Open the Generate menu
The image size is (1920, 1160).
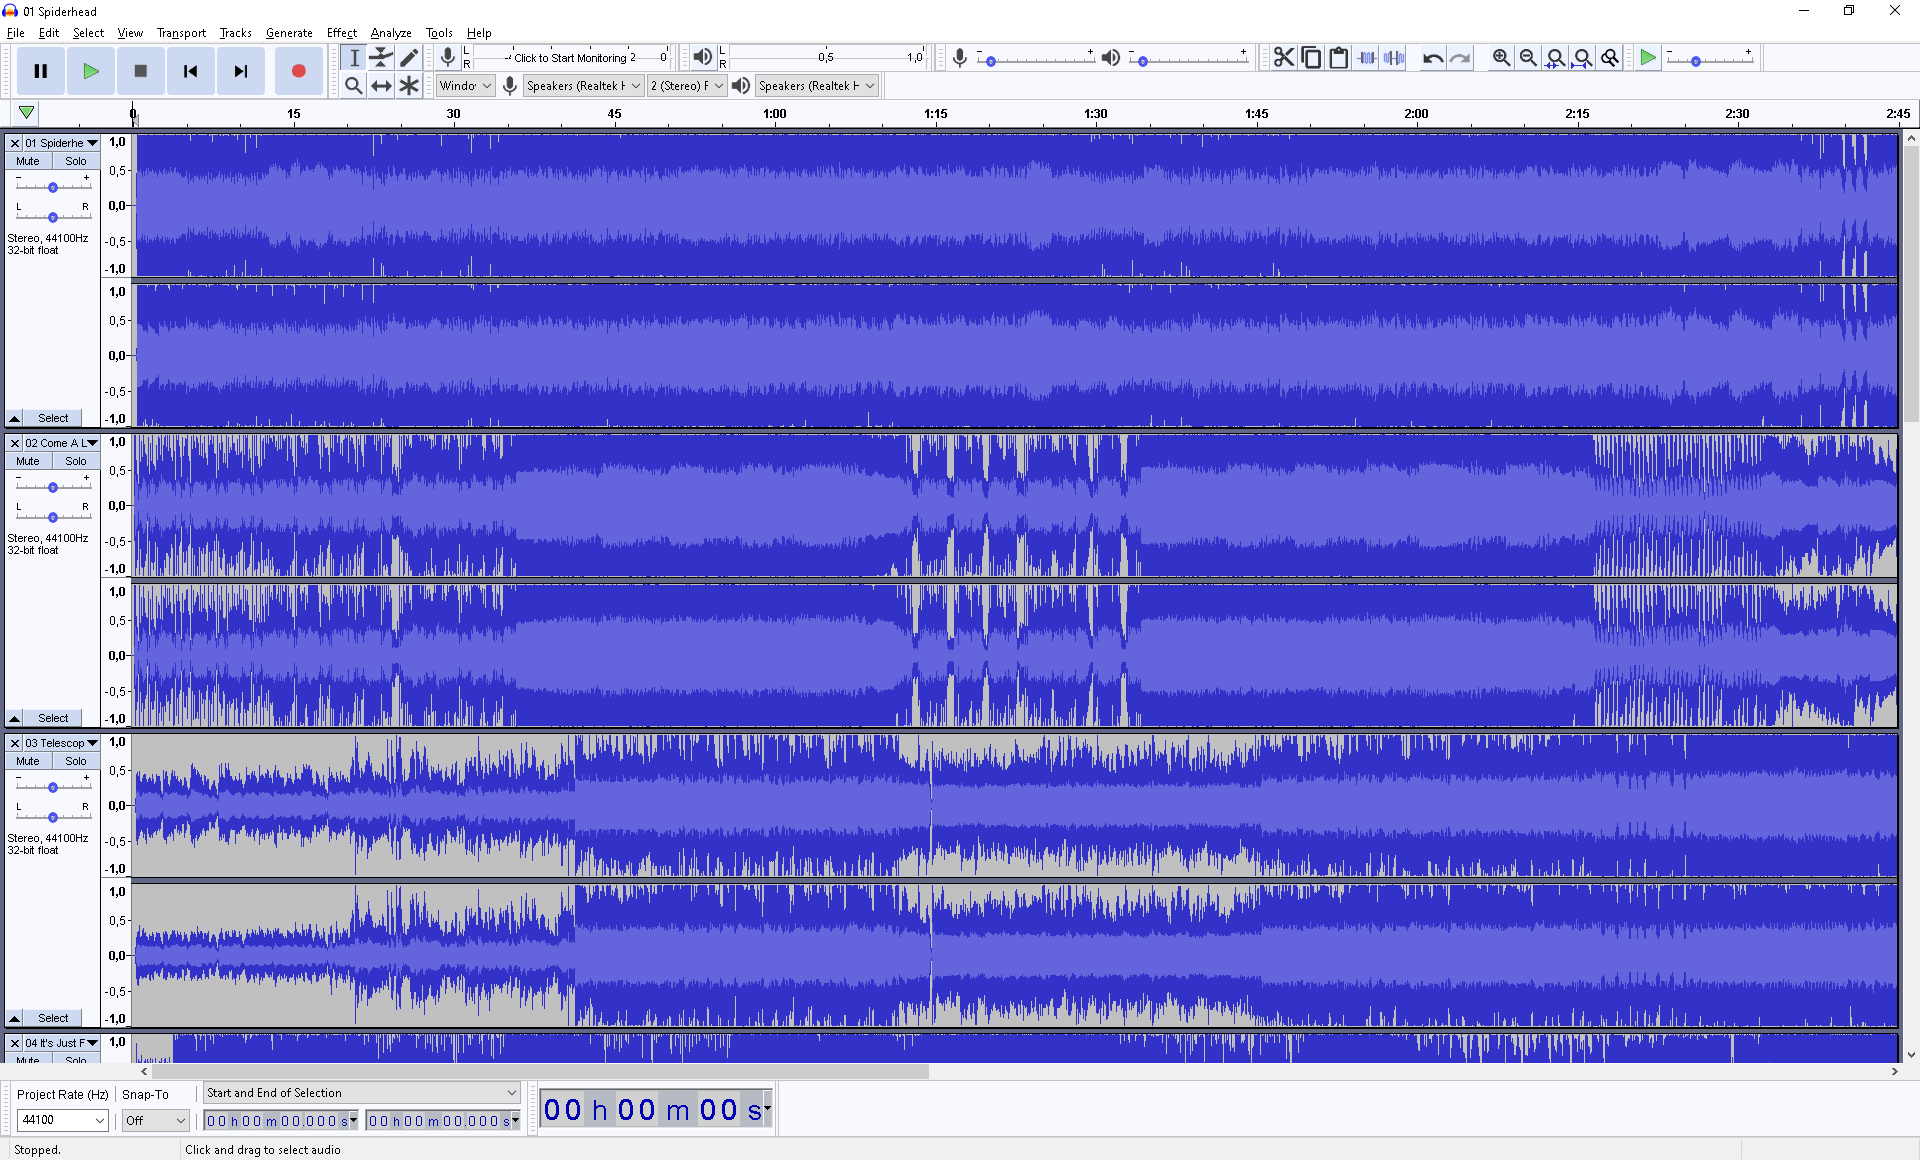pyautogui.click(x=289, y=33)
